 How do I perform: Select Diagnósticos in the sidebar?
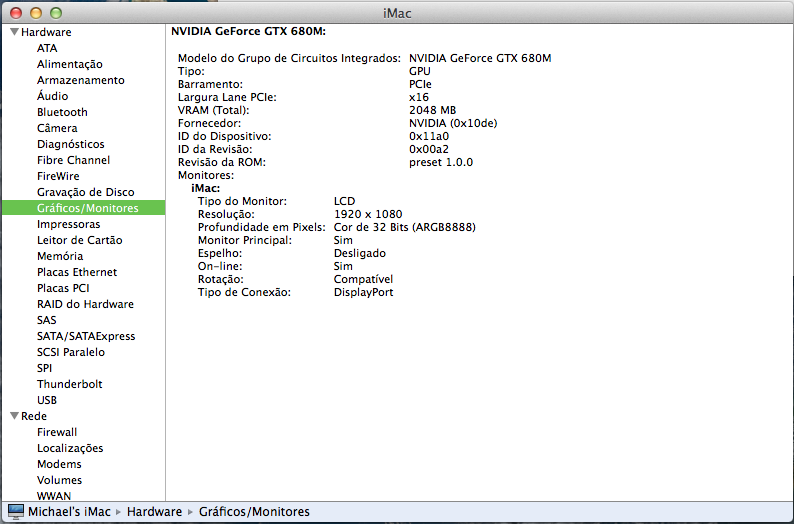tap(70, 144)
